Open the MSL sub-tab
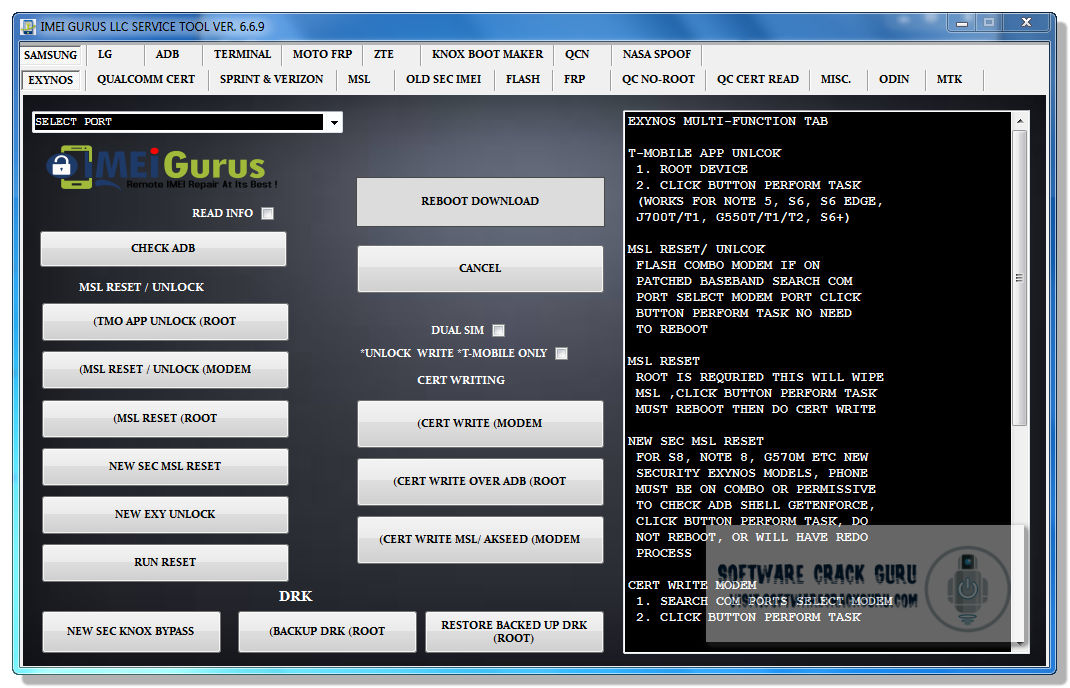This screenshot has height=688, width=1070. [x=359, y=80]
